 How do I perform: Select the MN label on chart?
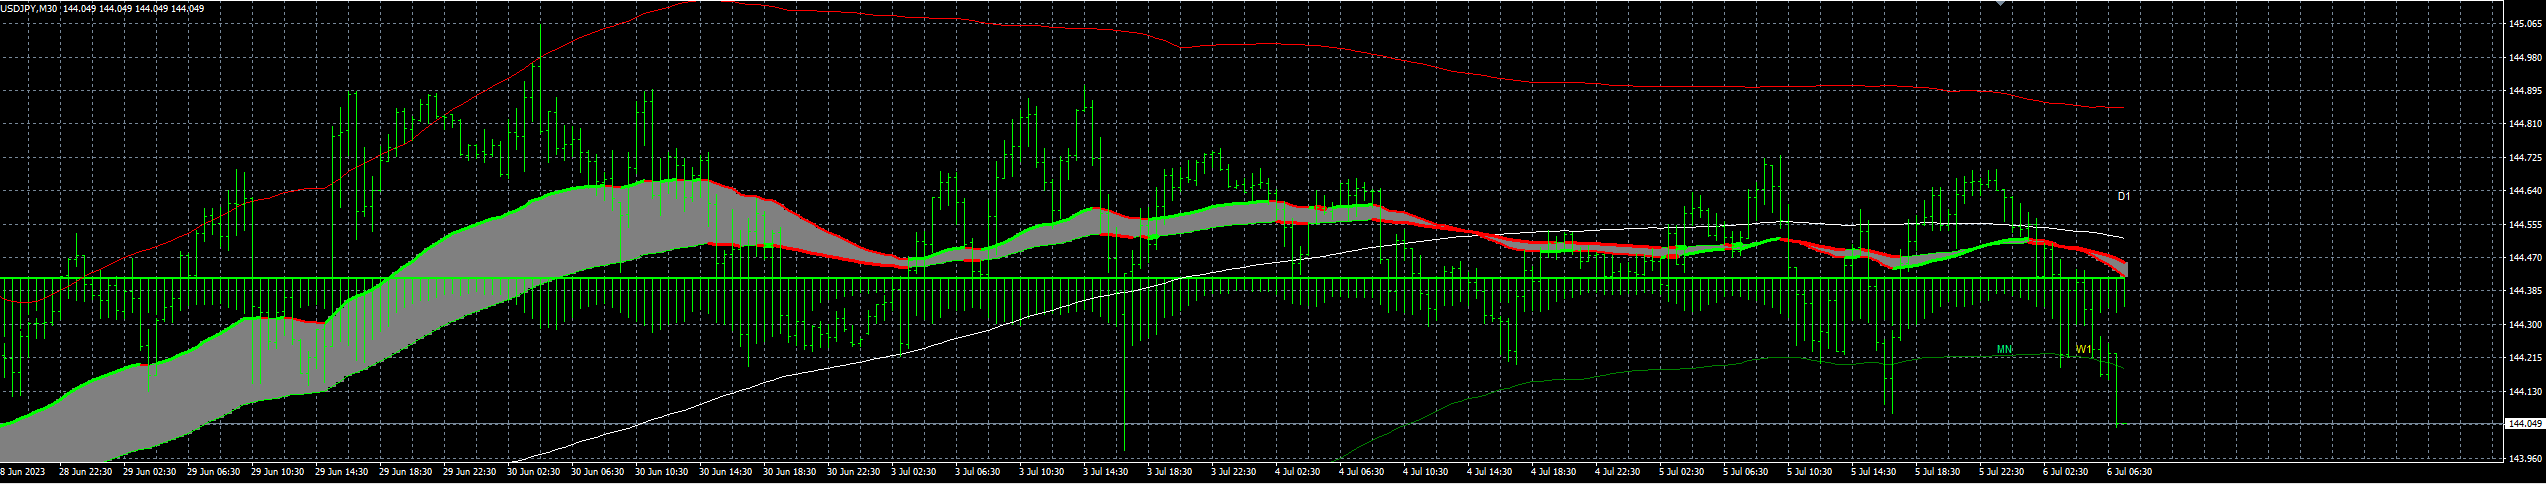click(x=2004, y=349)
